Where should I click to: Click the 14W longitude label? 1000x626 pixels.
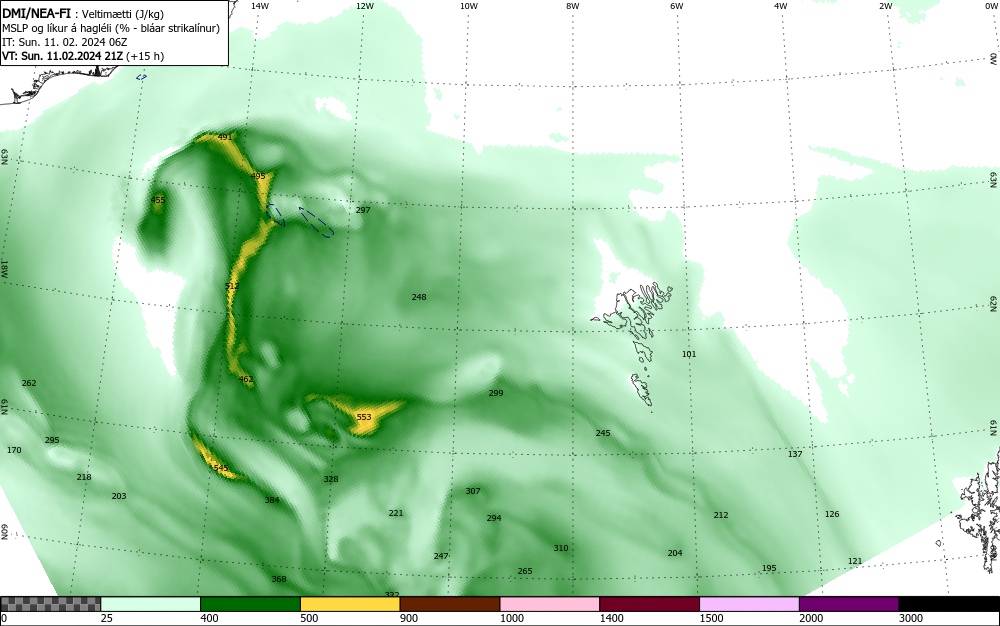[x=260, y=6]
